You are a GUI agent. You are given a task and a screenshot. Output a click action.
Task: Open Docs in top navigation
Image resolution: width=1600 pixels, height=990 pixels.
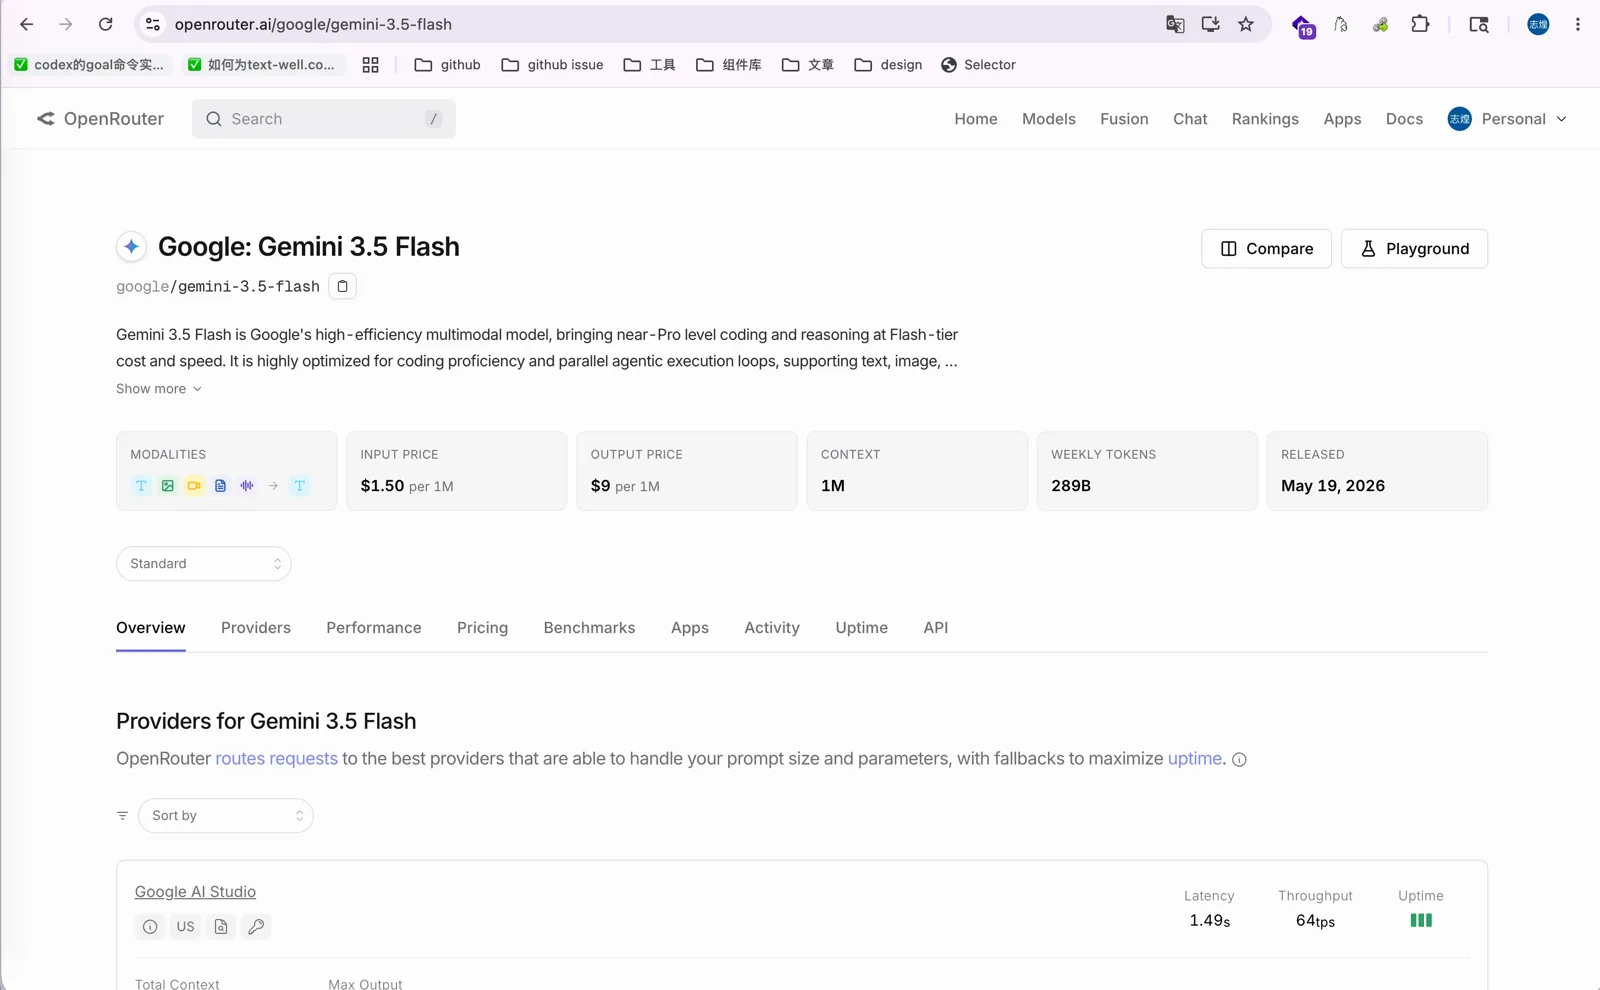pyautogui.click(x=1404, y=119)
